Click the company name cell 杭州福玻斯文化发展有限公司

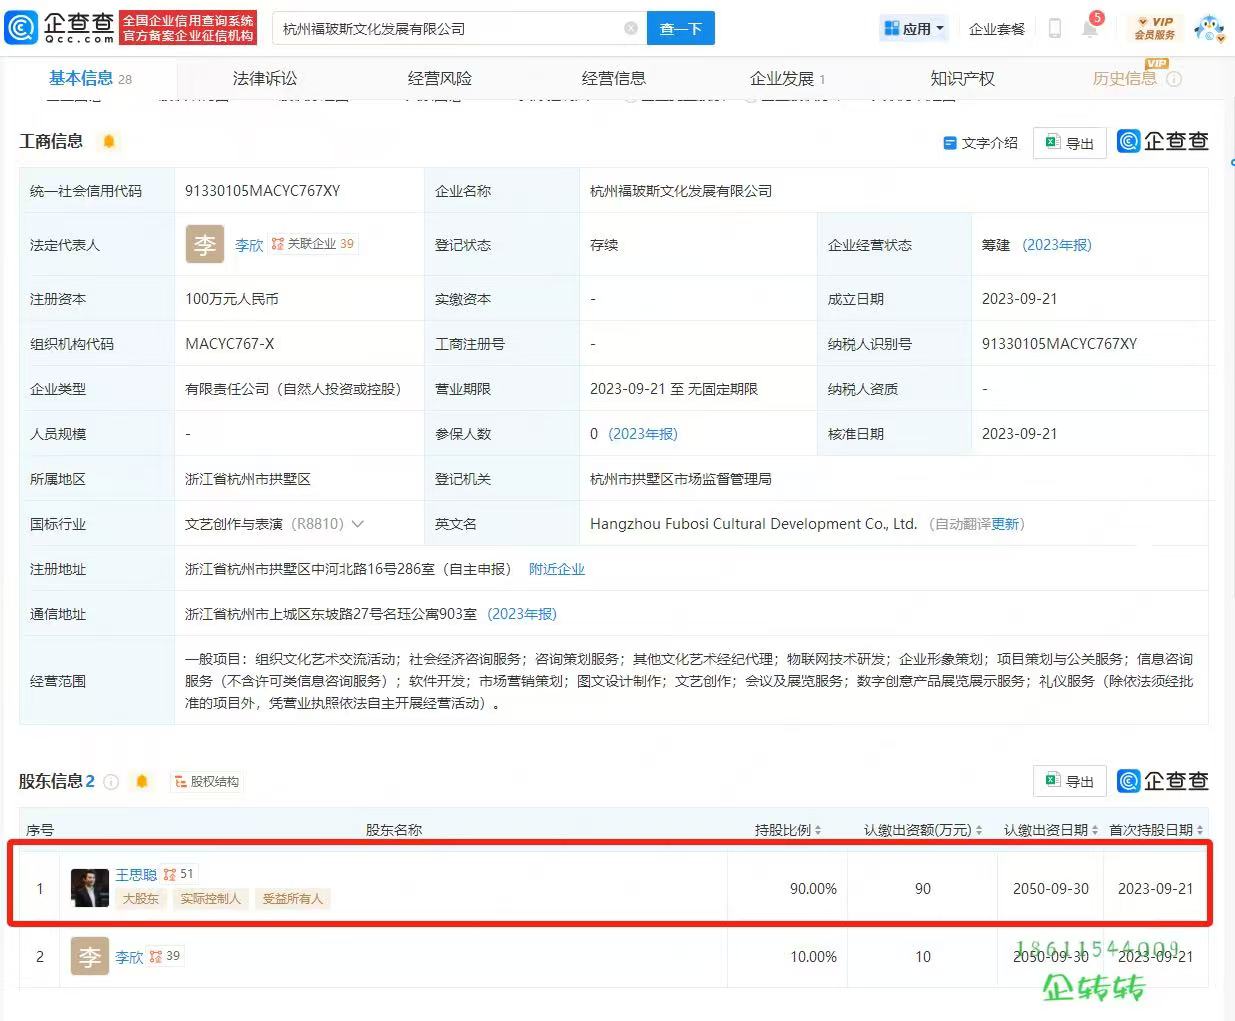point(681,191)
